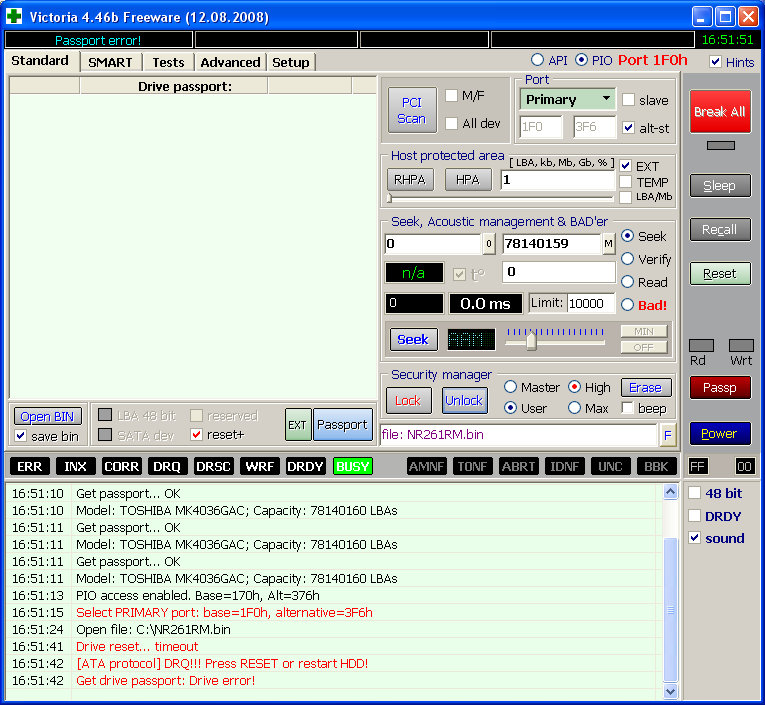Click the M button beside end LBA
The width and height of the screenshot is (765, 705).
pos(608,244)
